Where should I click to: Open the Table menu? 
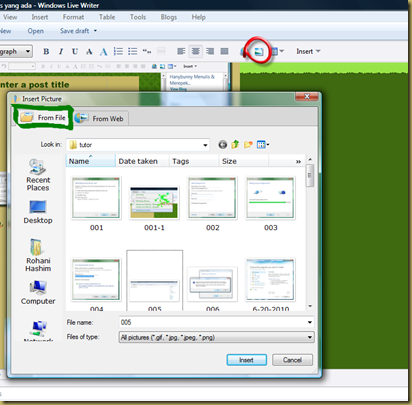[x=107, y=17]
